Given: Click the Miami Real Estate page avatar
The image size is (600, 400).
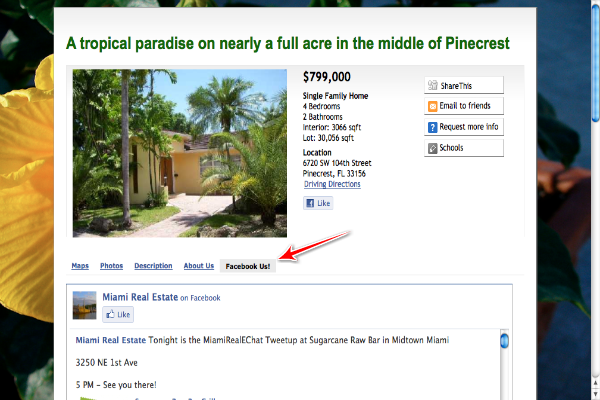Looking at the screenshot, I should [x=85, y=305].
